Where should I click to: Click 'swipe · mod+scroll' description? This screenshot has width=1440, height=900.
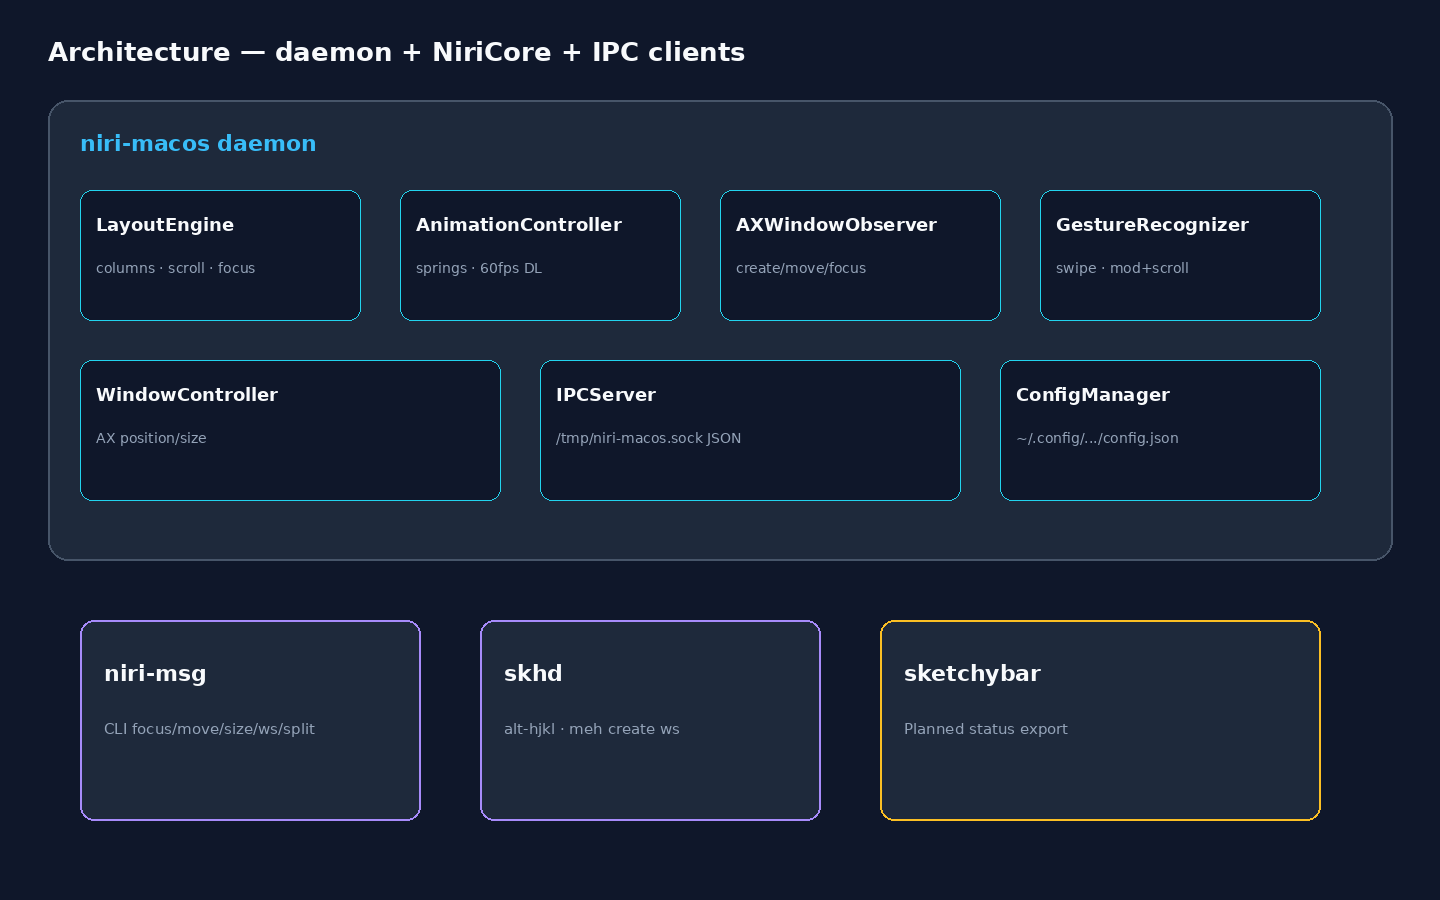pos(1122,268)
